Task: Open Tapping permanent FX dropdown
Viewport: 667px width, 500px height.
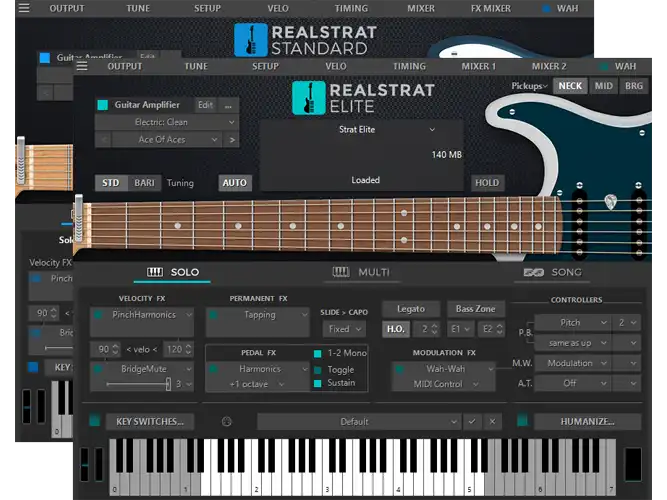Action: [260, 315]
